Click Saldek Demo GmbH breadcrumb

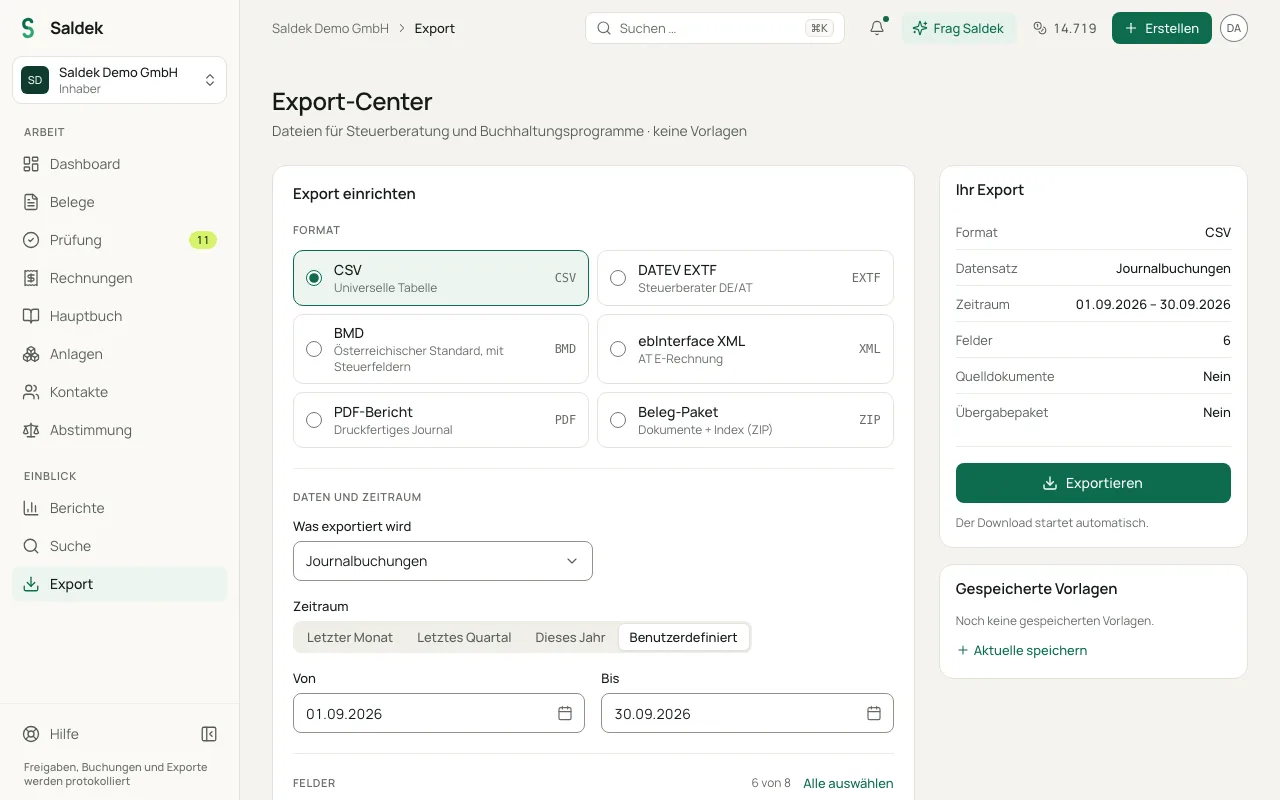[330, 28]
